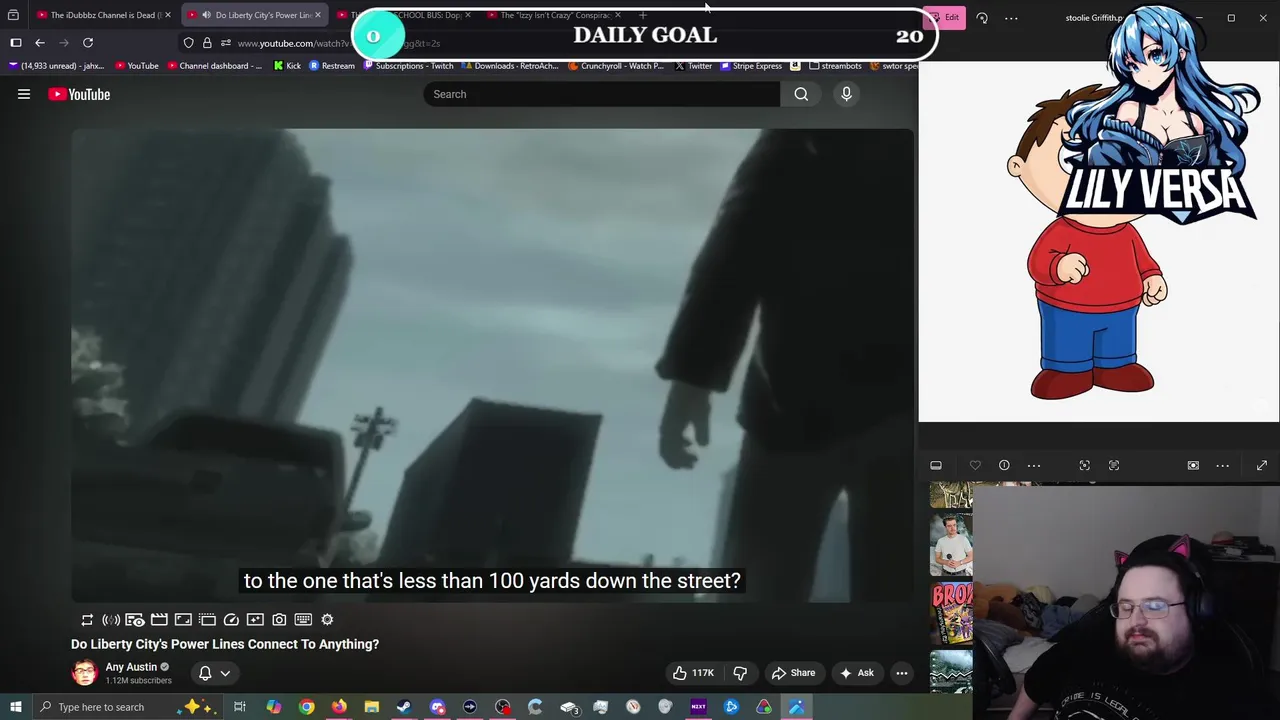Image resolution: width=1280 pixels, height=720 pixels.
Task: Open the ellipsis beside Photos info icon
Action: [x=1034, y=465]
